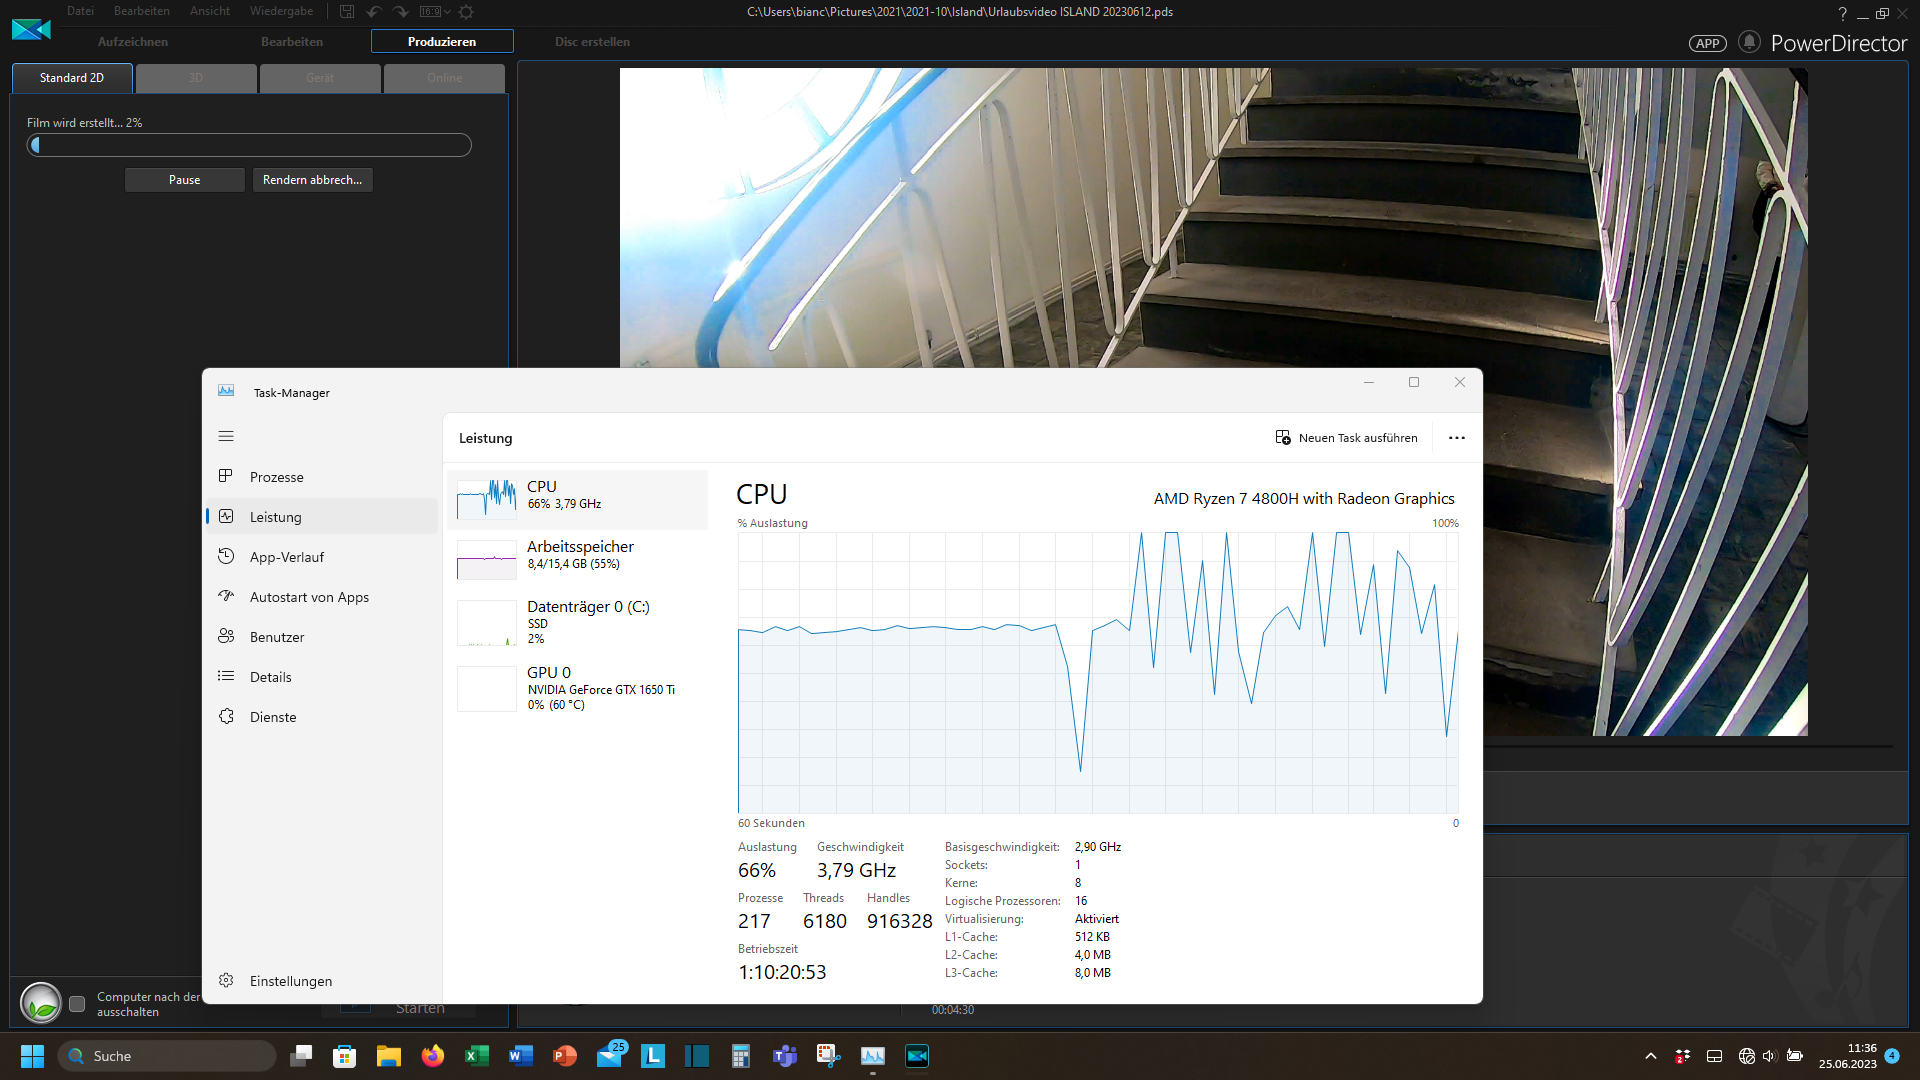
Task: Click the save project icon in top toolbar
Action: tap(347, 12)
